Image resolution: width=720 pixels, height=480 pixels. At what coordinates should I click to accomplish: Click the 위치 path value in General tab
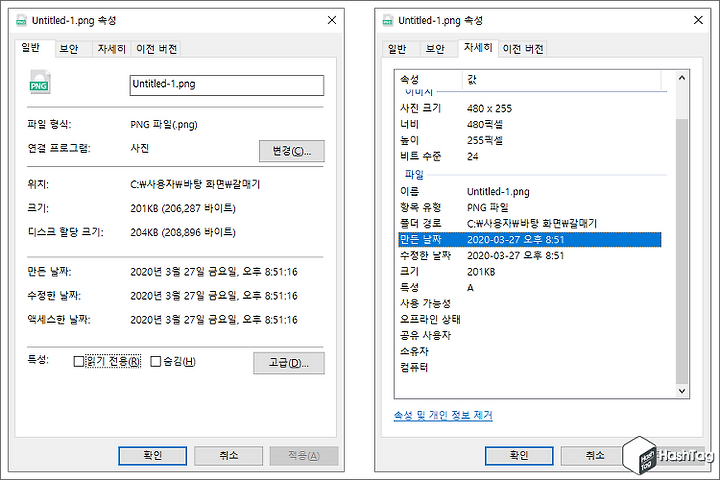point(195,185)
